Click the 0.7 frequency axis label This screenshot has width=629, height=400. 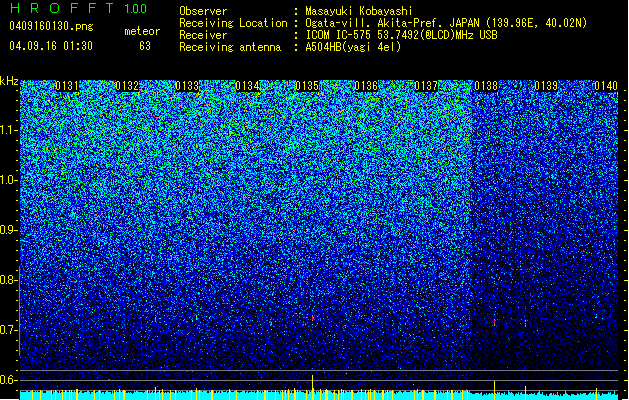coord(8,330)
